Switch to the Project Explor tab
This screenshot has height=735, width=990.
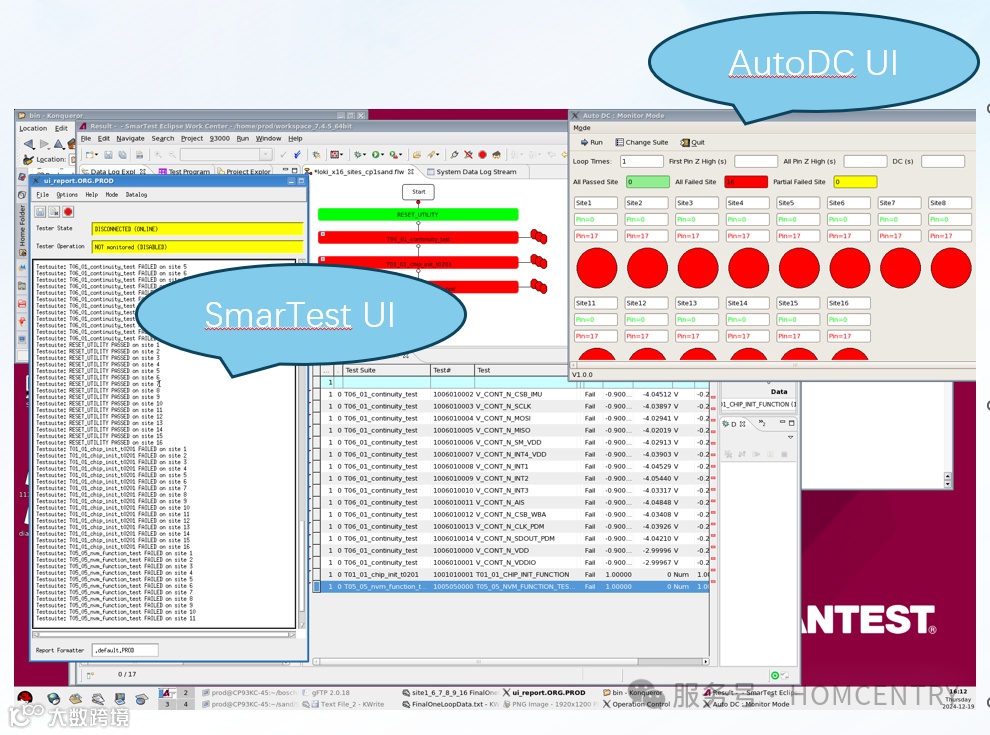pyautogui.click(x=244, y=172)
